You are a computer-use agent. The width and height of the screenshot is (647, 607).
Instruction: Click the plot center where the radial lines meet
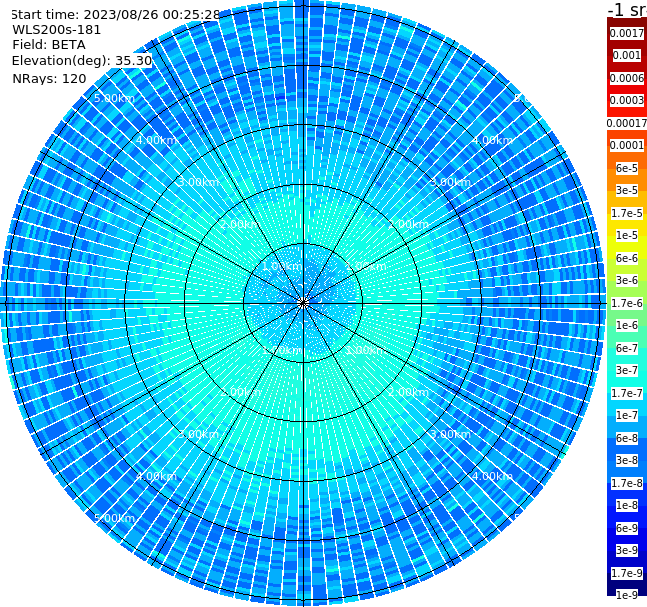click(303, 303)
